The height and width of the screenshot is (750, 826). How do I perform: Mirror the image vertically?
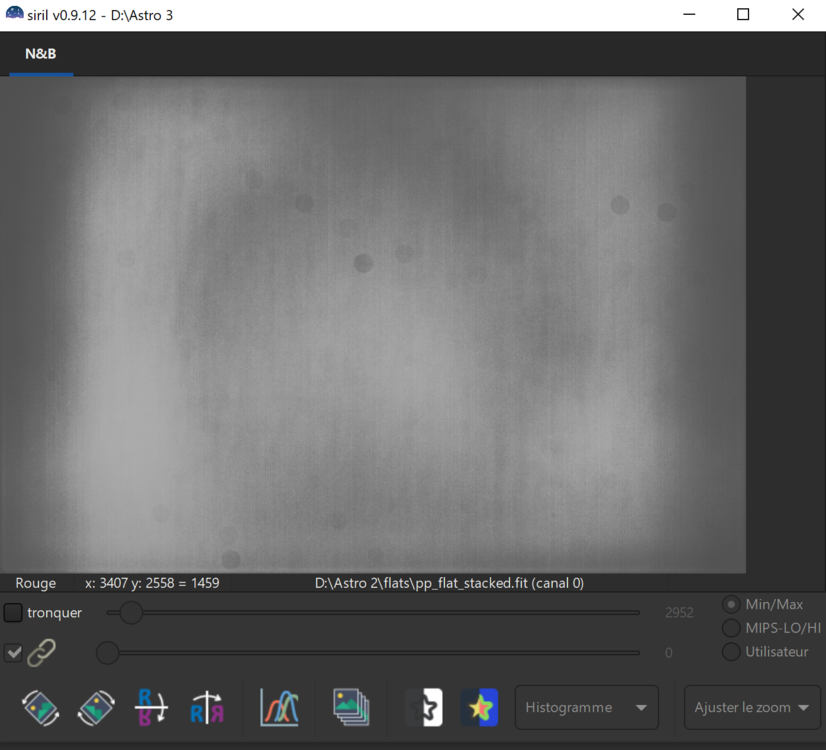[x=150, y=707]
